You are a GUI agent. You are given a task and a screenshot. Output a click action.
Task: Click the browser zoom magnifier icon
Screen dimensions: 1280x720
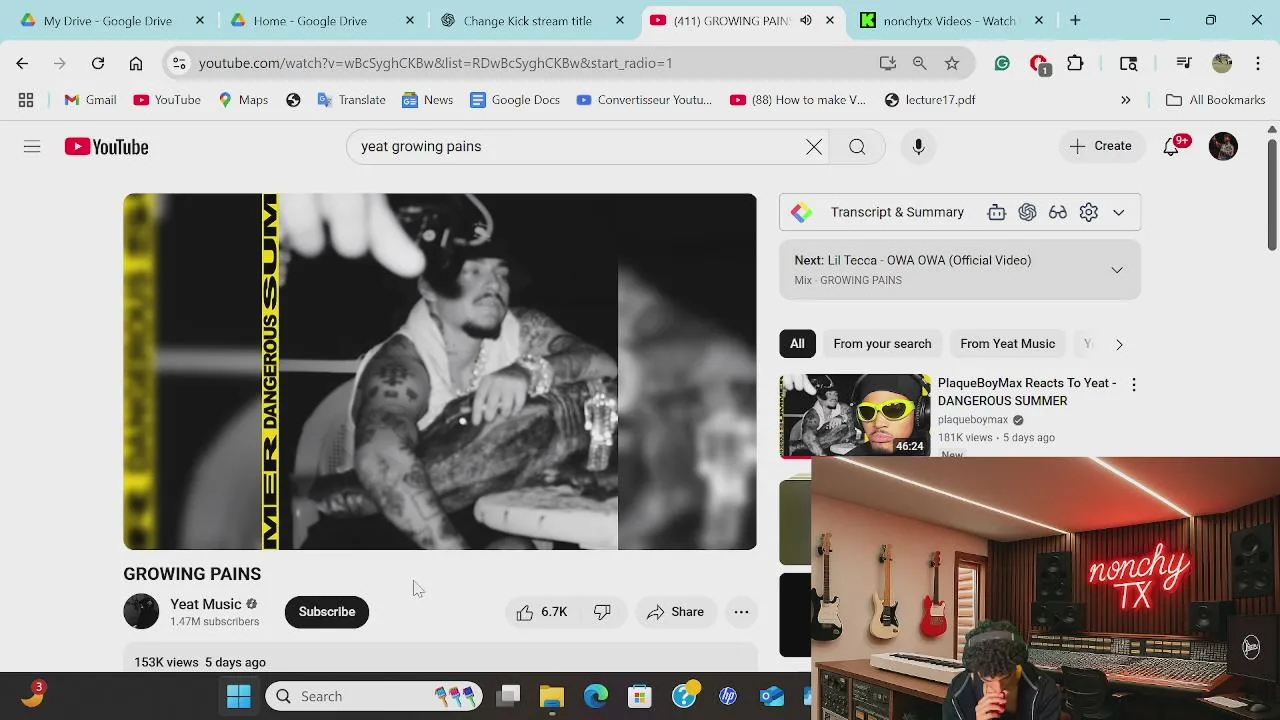919,63
